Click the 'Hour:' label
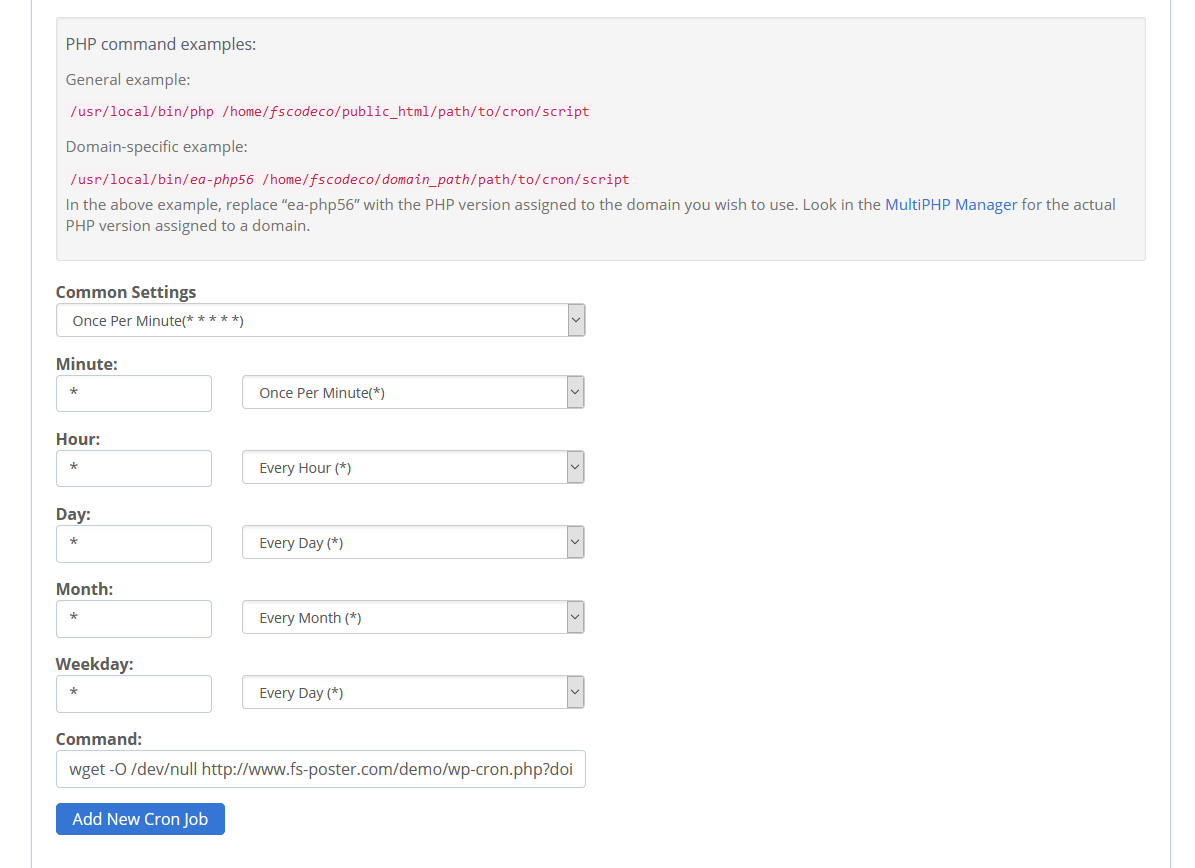Viewport: 1195px width, 868px height. click(78, 439)
